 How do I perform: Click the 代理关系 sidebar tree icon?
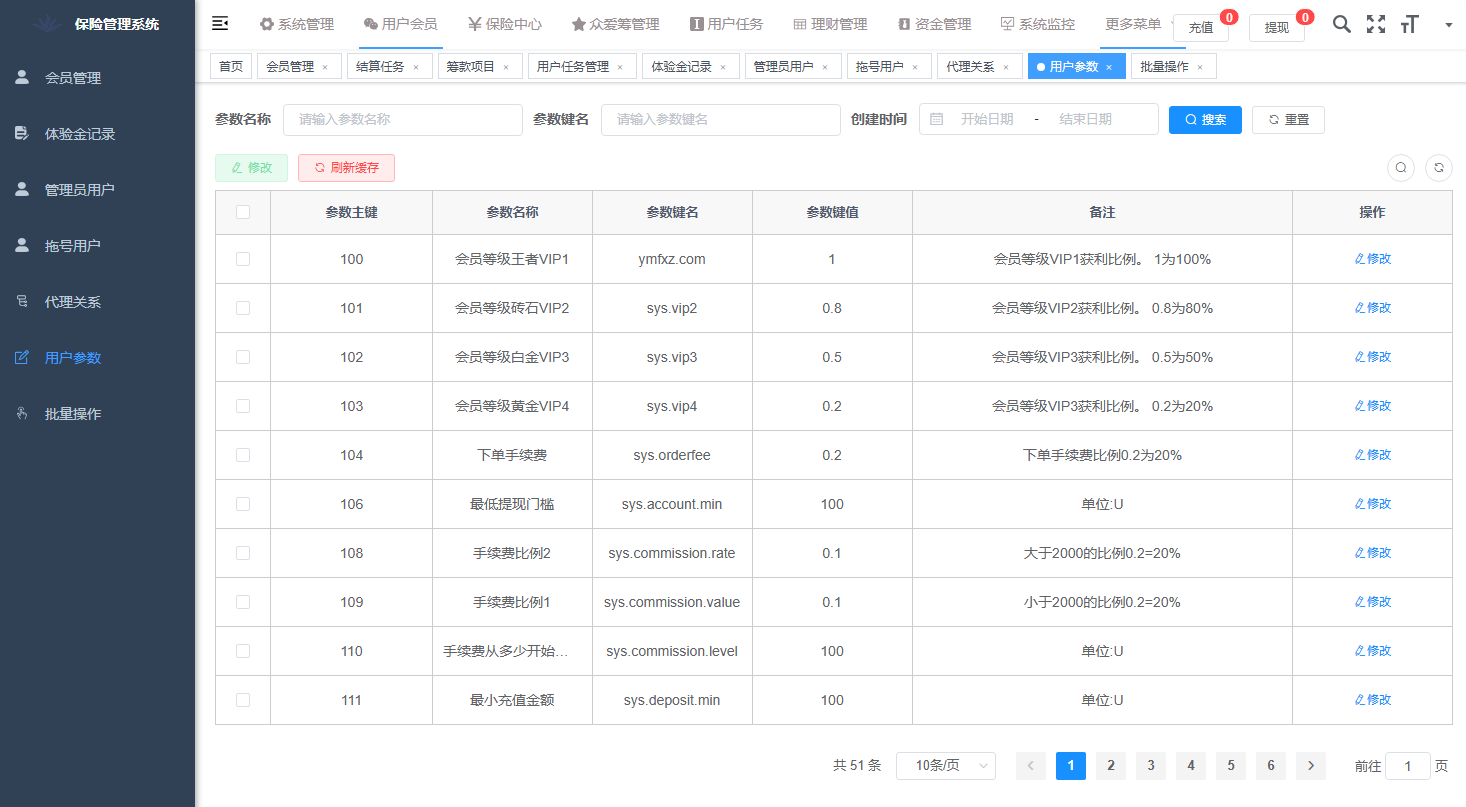[22, 301]
